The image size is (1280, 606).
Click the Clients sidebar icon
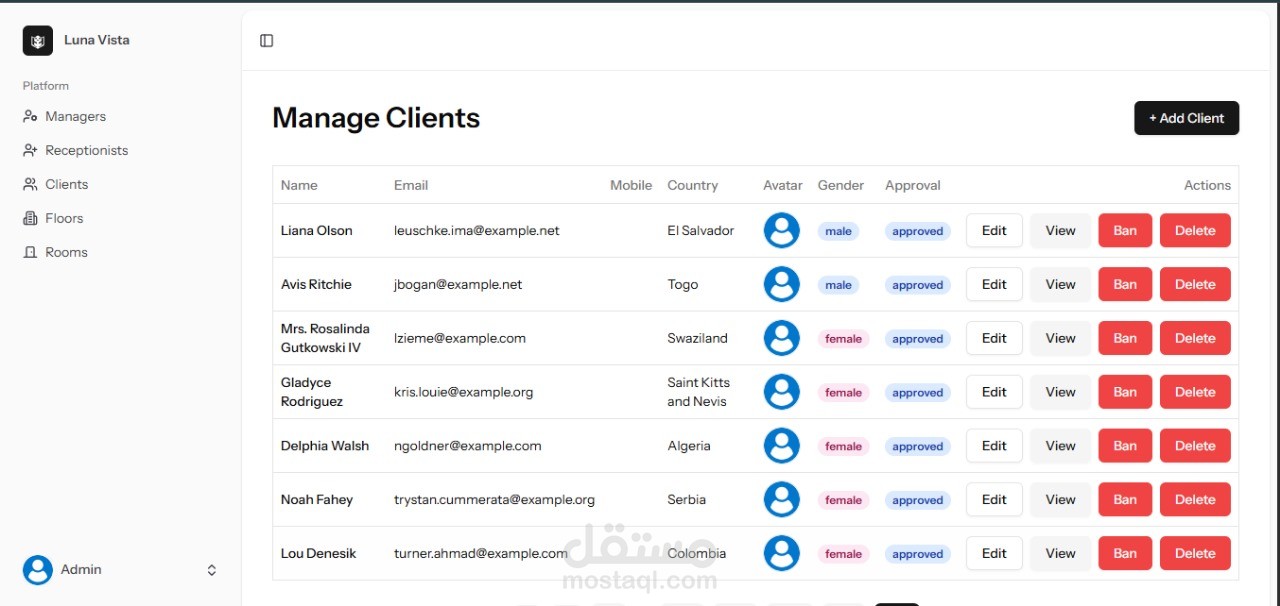[x=30, y=185]
